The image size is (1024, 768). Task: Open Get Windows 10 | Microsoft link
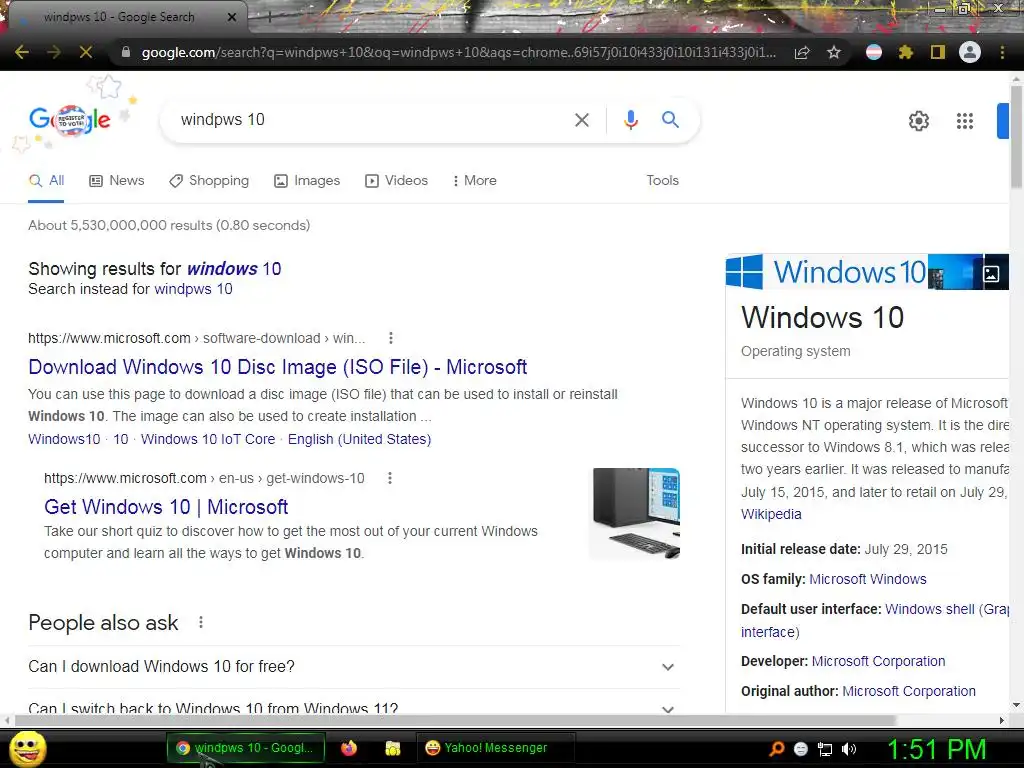(166, 507)
